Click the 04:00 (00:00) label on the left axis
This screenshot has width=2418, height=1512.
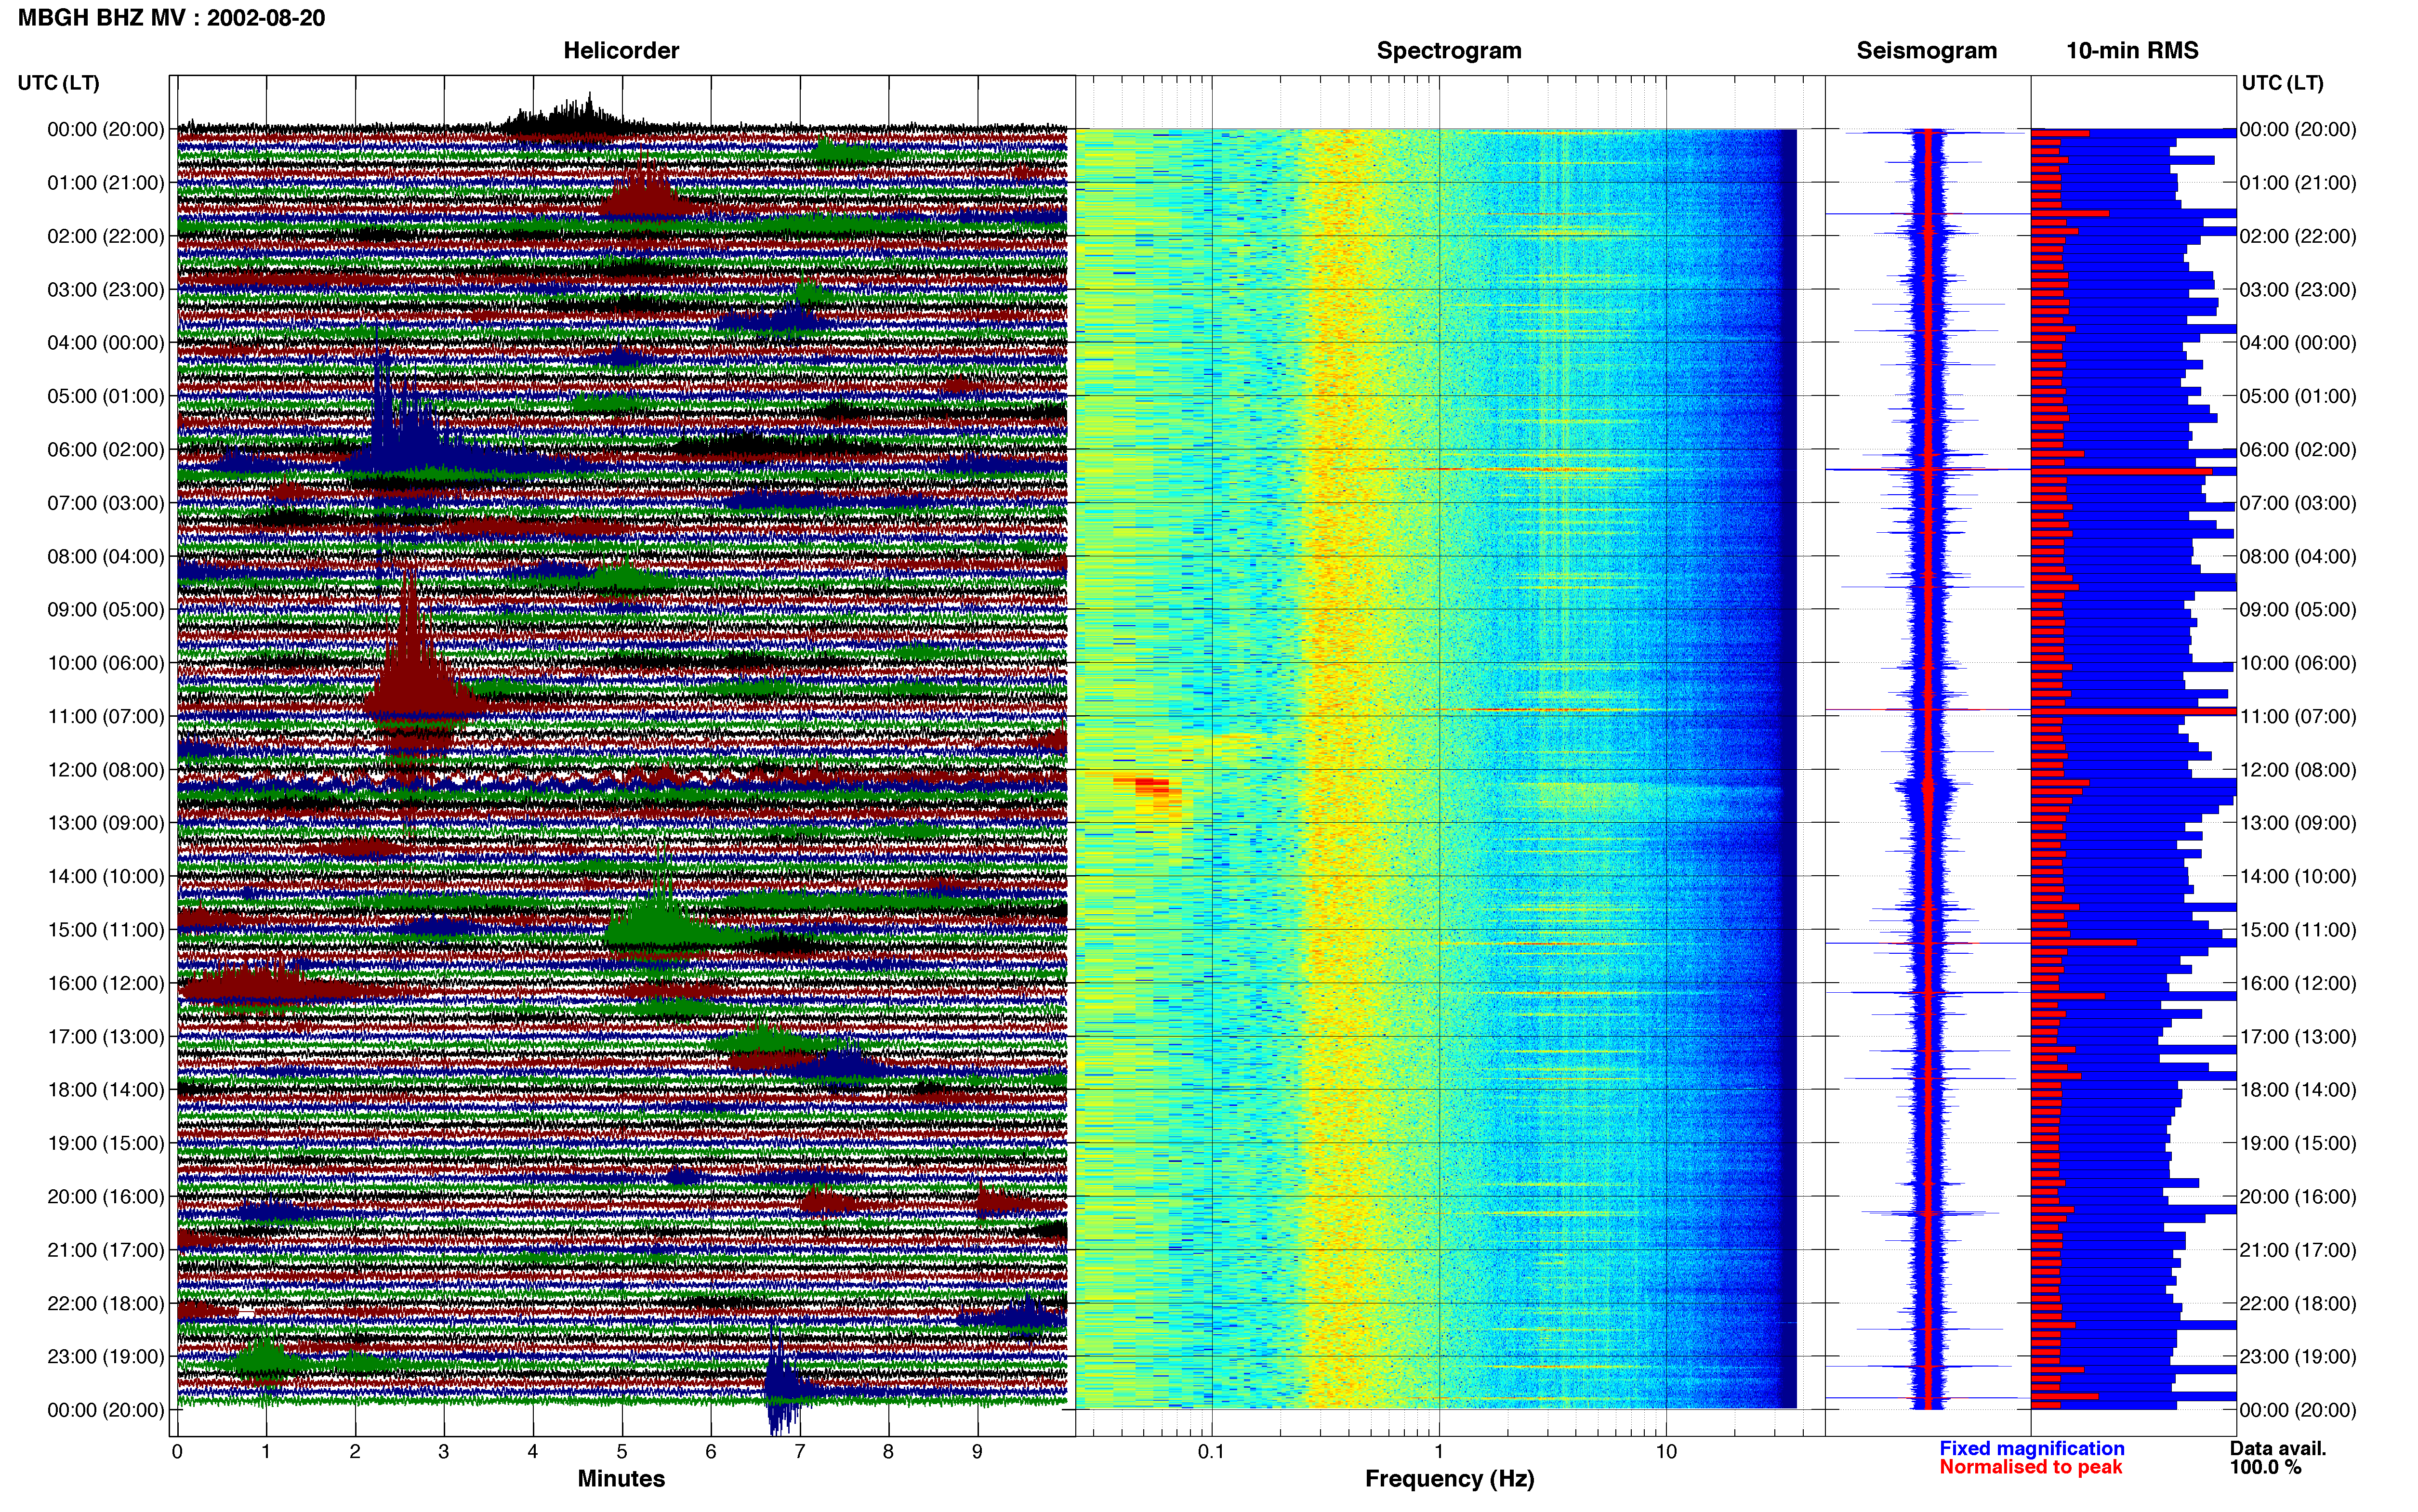tap(106, 343)
